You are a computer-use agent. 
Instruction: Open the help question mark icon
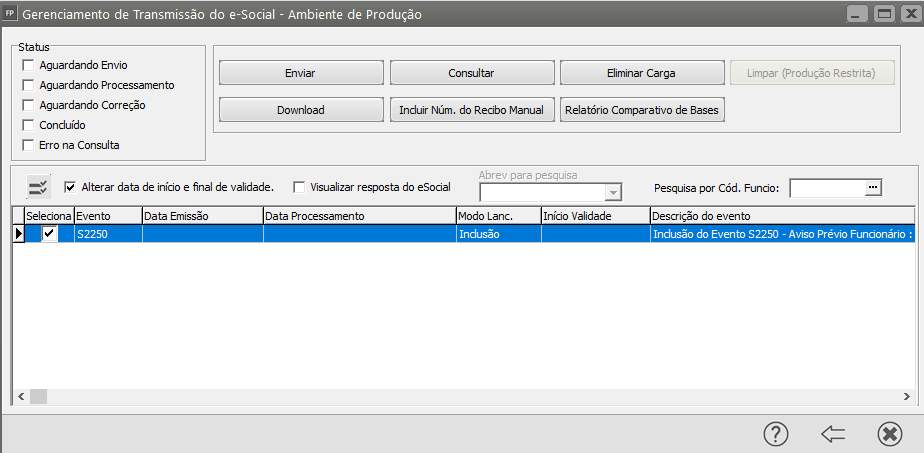click(x=776, y=434)
